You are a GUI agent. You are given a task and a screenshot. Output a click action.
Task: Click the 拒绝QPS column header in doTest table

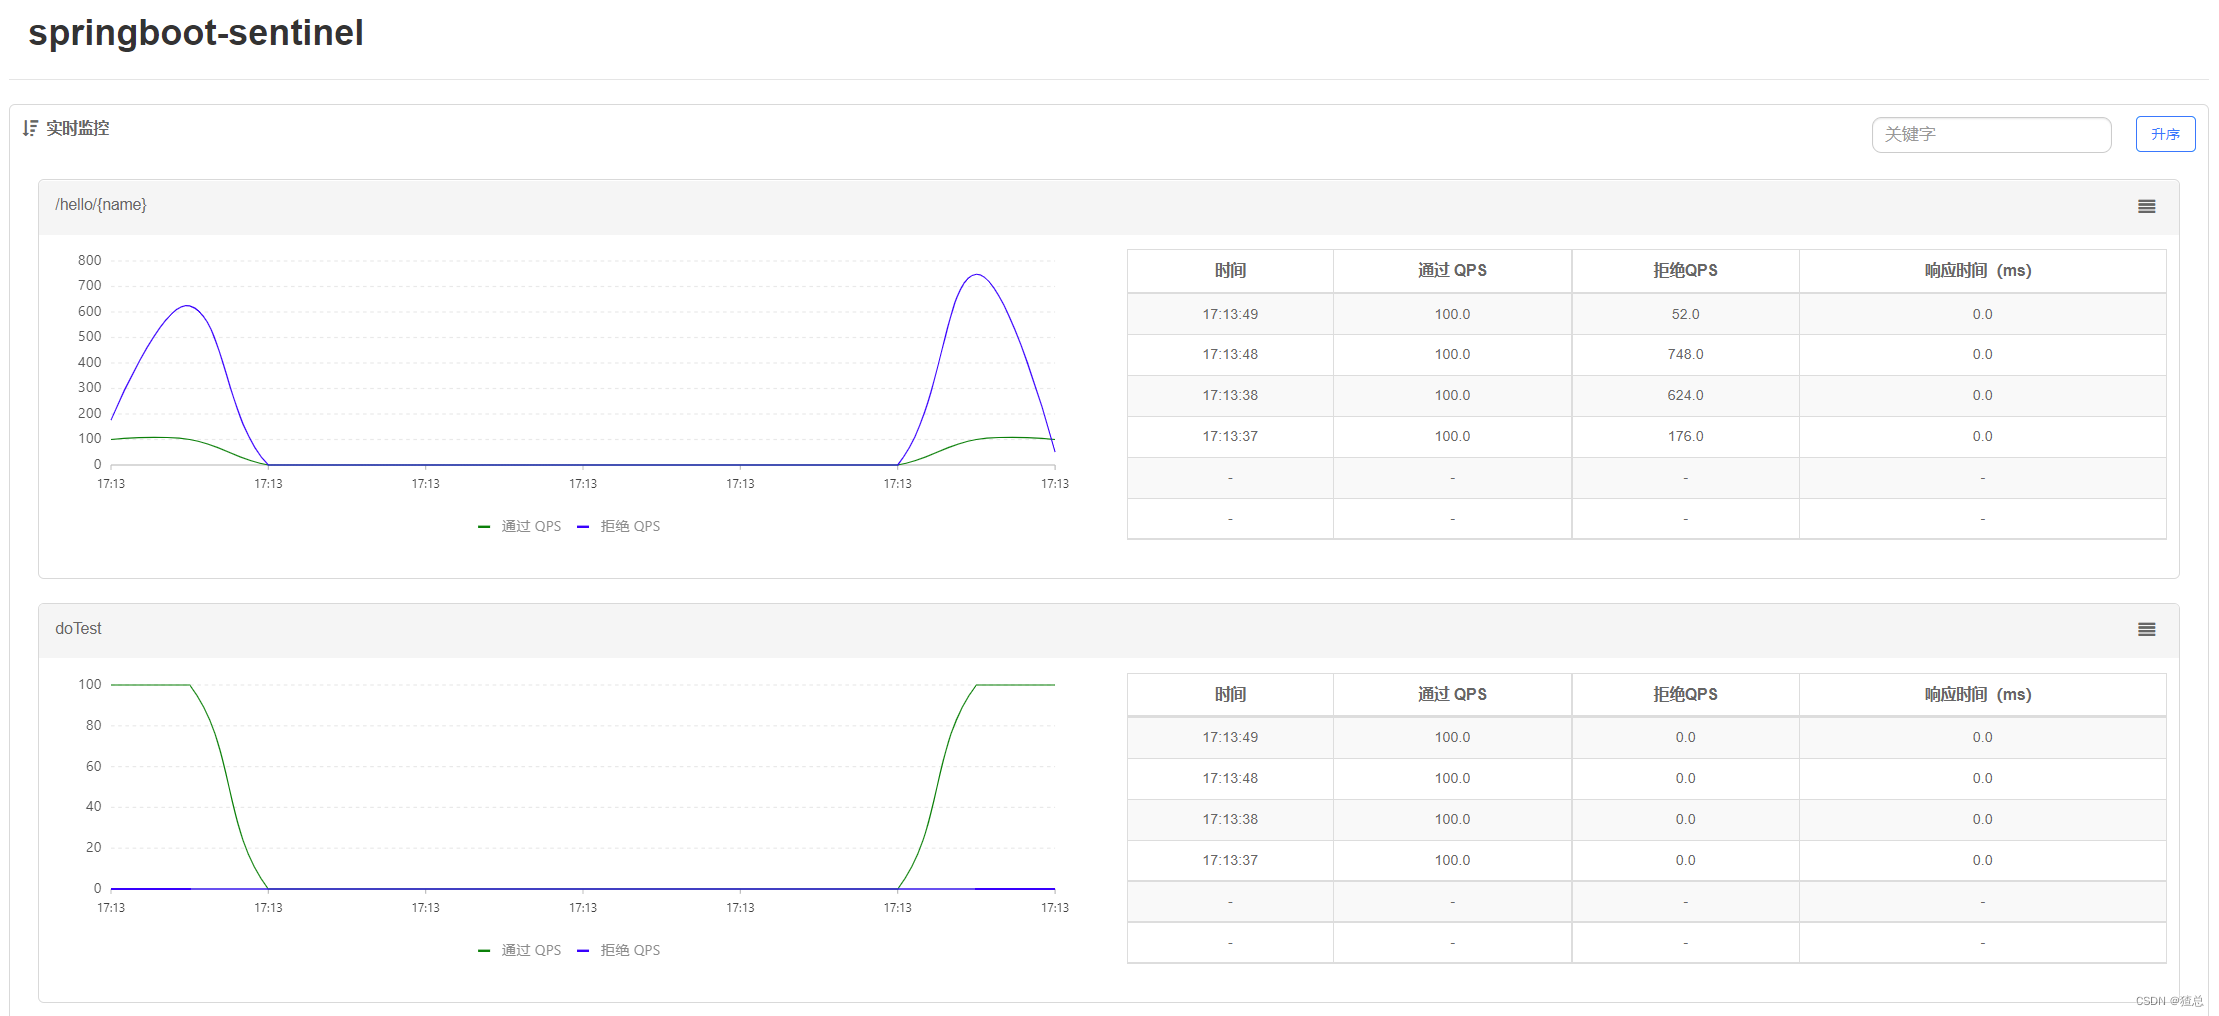(1685, 694)
